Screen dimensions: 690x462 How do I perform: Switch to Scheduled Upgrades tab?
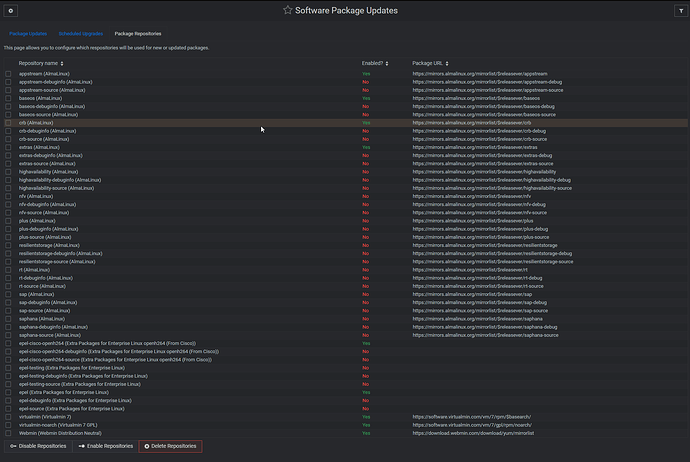pos(81,33)
